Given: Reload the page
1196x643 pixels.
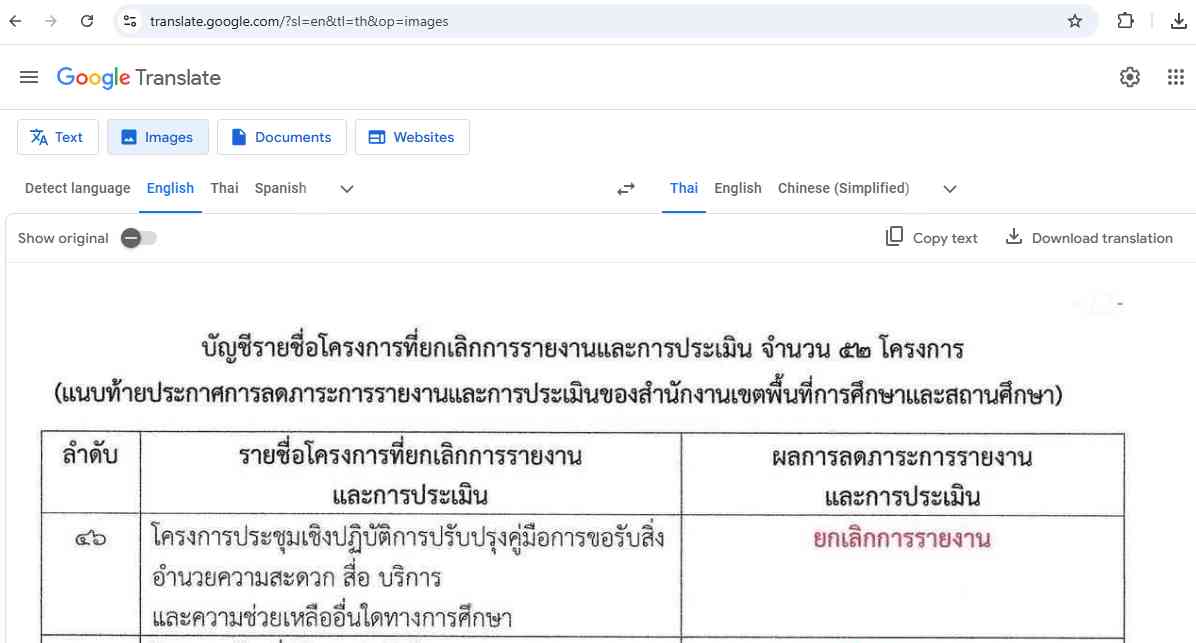Looking at the screenshot, I should (87, 21).
